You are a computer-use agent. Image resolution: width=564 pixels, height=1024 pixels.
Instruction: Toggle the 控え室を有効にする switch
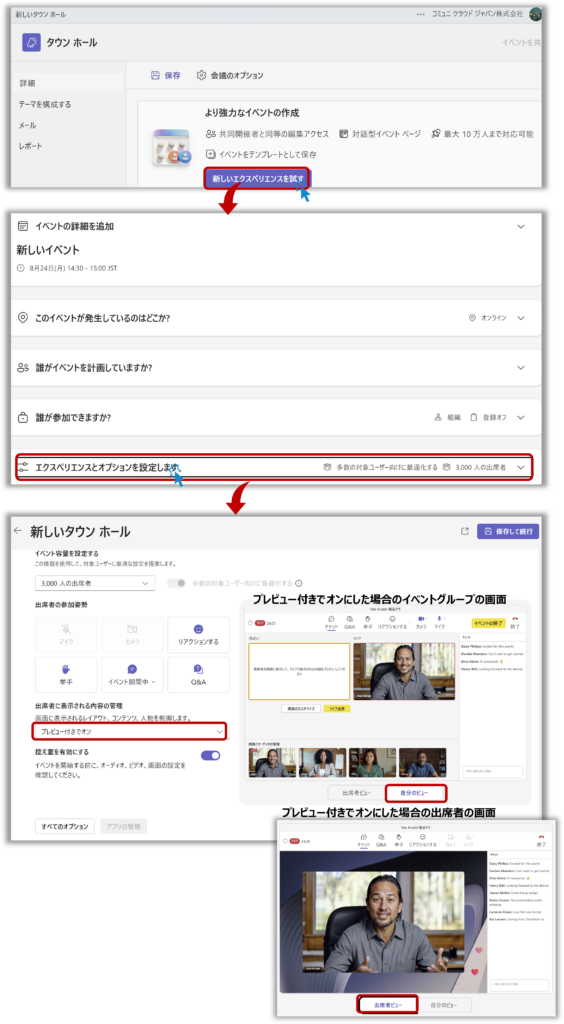pyautogui.click(x=210, y=756)
